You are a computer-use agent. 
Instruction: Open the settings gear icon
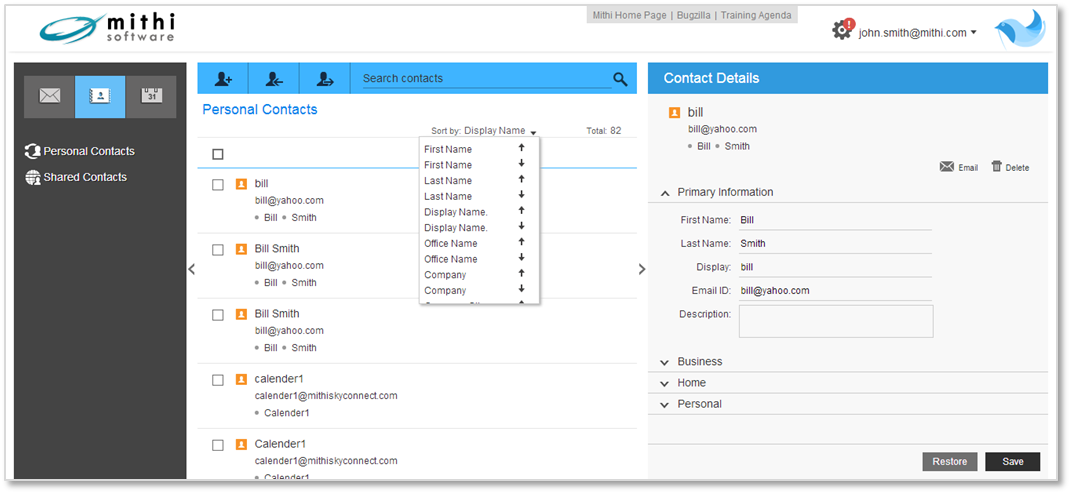[842, 31]
